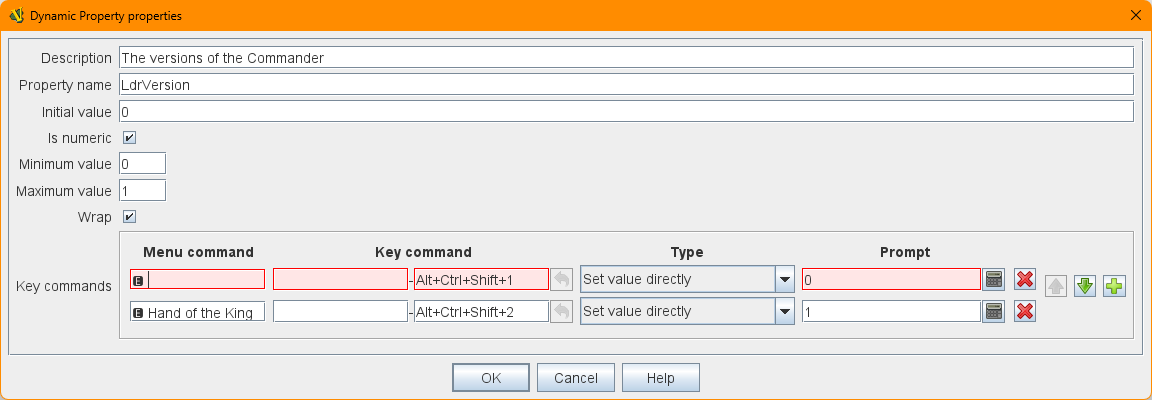Screen dimensions: 1152x400
Task: Focus the Property name field
Action: tap(625, 85)
